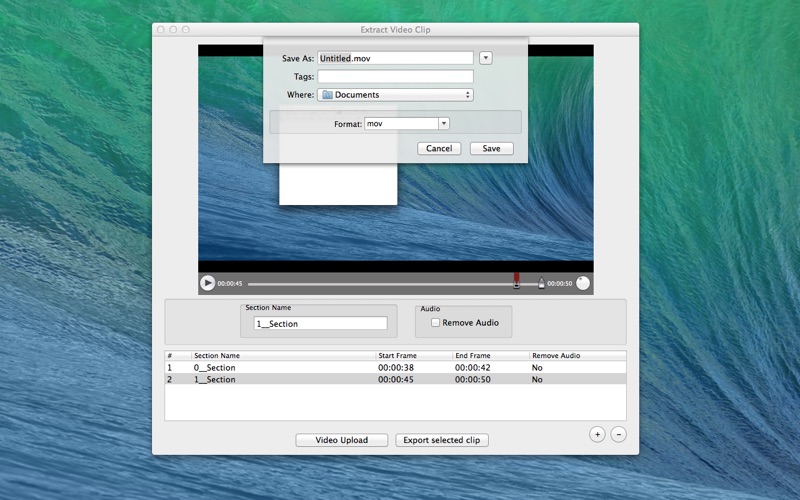Click the Cancel button
Viewport: 800px width, 500px height.
(439, 148)
